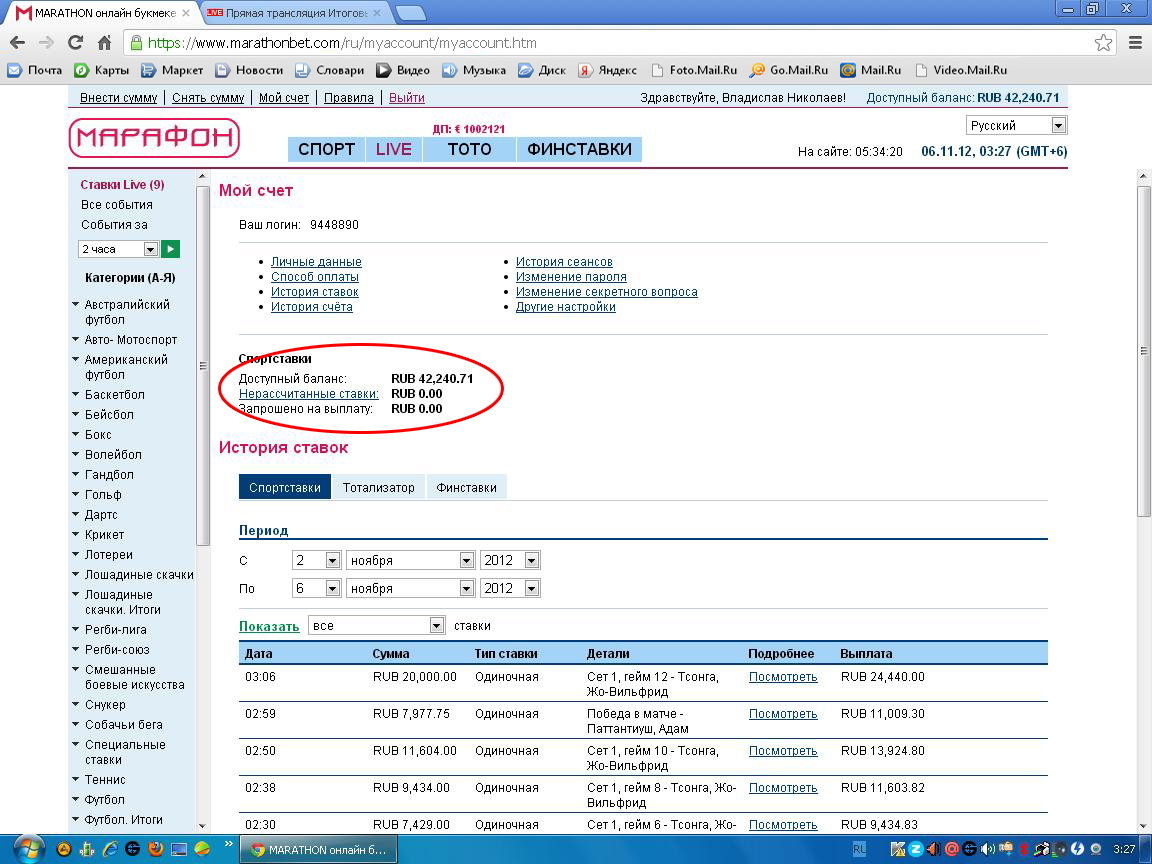
Task: Open the 2 часа time filter dropdown
Action: [x=118, y=249]
